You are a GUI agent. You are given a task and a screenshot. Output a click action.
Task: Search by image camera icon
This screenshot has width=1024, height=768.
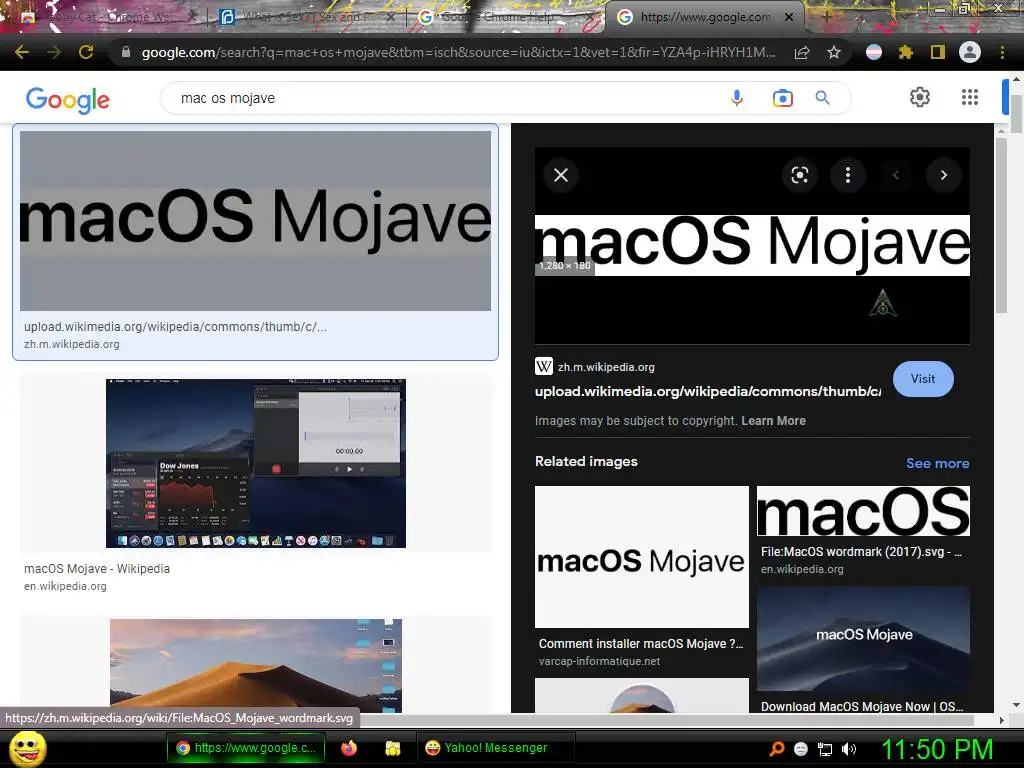click(x=782, y=98)
